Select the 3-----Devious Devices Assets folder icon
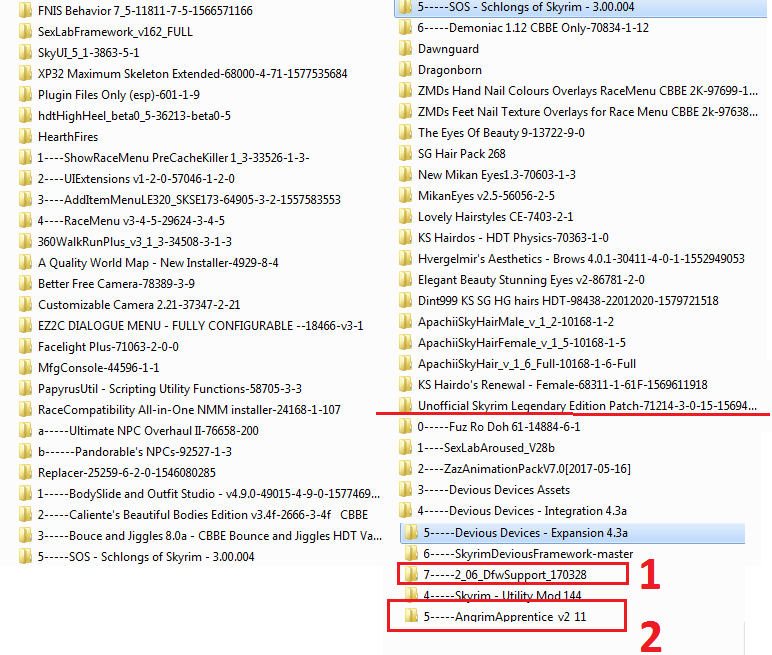772x655 pixels. [x=406, y=490]
